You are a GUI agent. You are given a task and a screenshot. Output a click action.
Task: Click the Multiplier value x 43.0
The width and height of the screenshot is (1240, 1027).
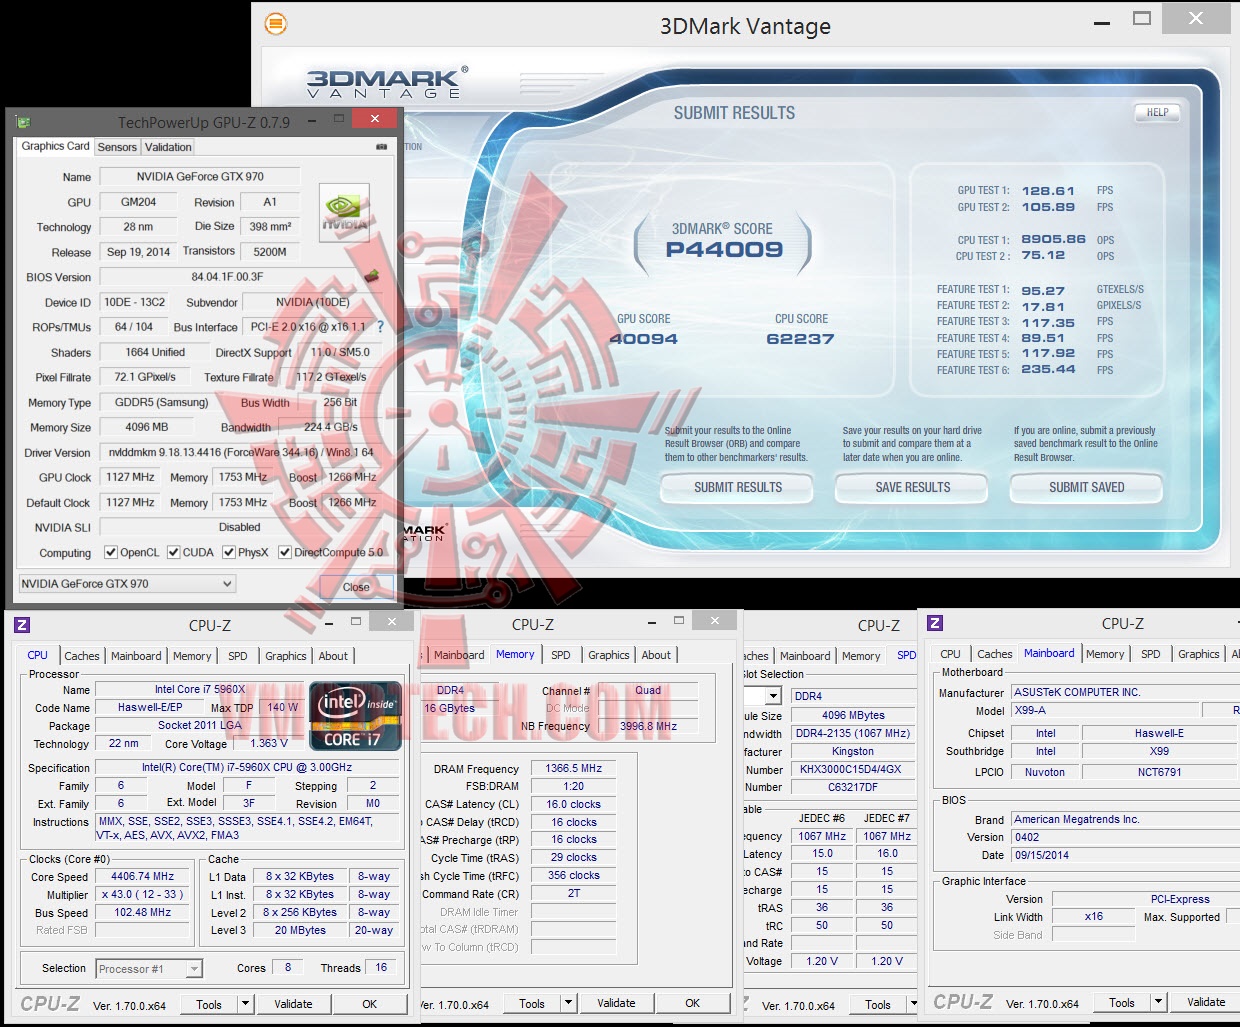pos(142,894)
